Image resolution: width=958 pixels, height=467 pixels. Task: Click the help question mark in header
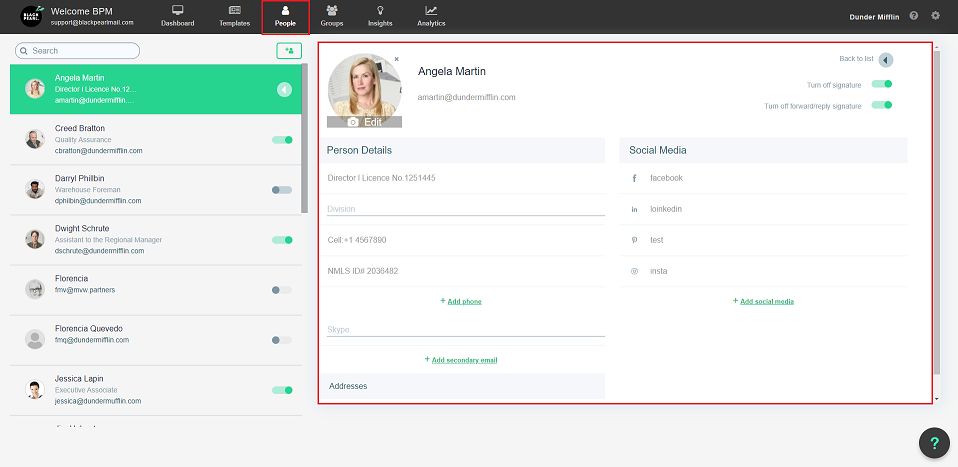coord(914,16)
